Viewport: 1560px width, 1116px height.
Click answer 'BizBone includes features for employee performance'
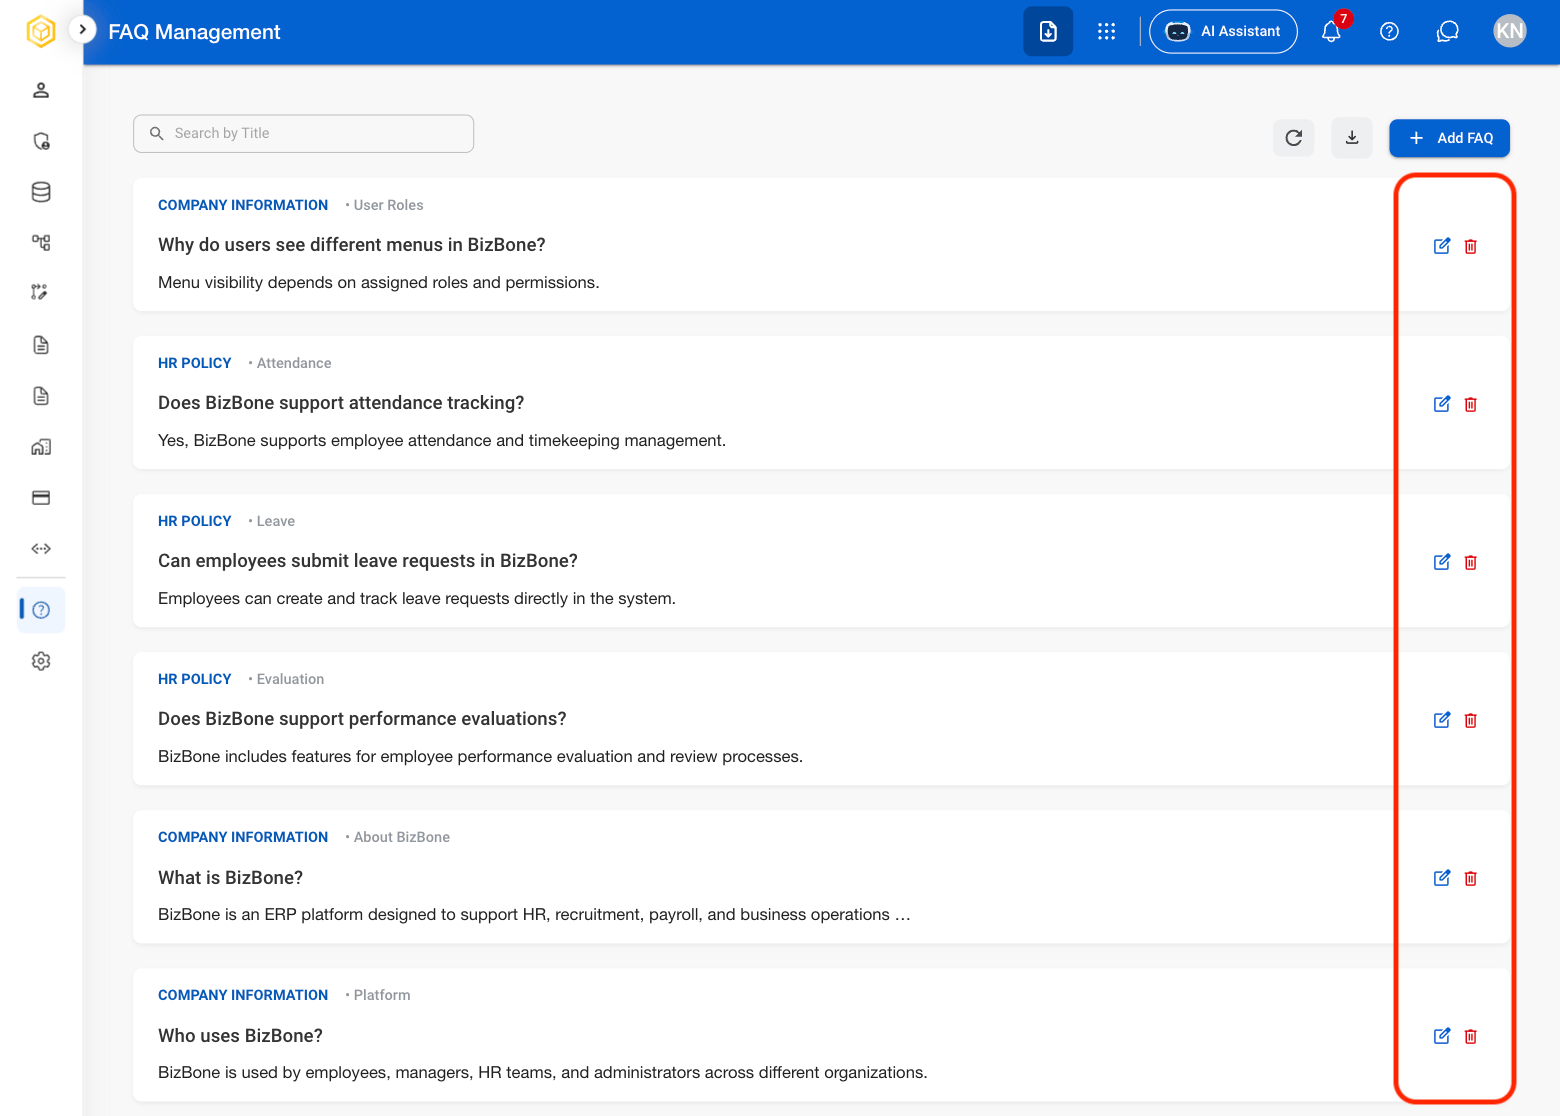tap(480, 757)
